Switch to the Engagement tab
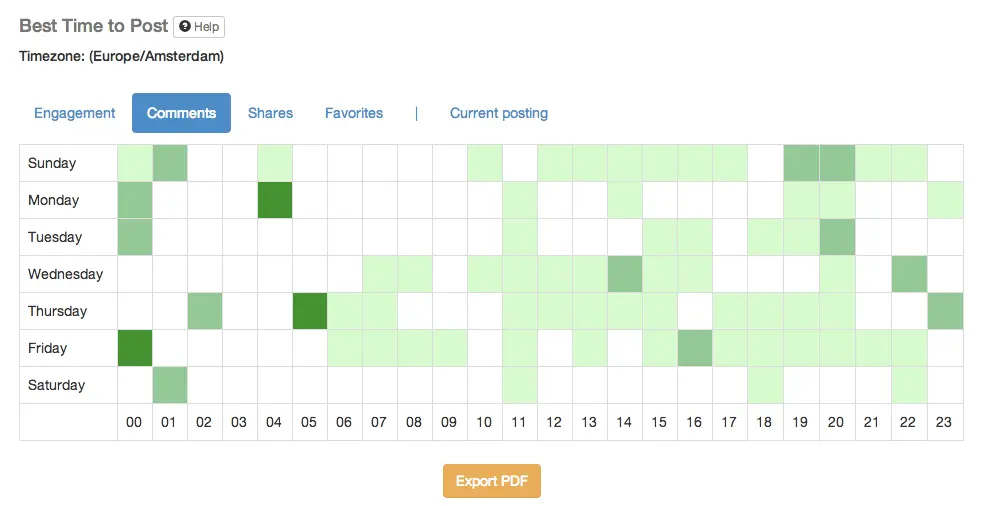Screen dimensions: 1002x506 [x=75, y=113]
